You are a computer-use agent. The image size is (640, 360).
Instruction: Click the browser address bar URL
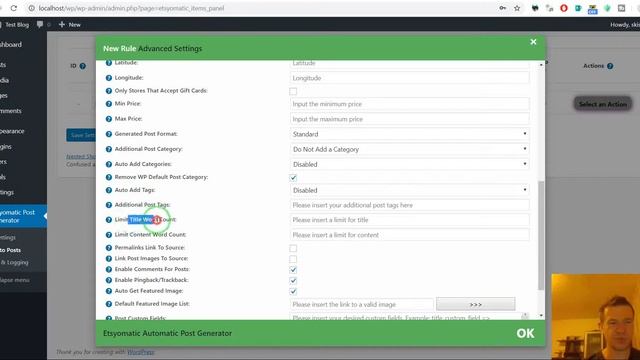(x=131, y=8)
